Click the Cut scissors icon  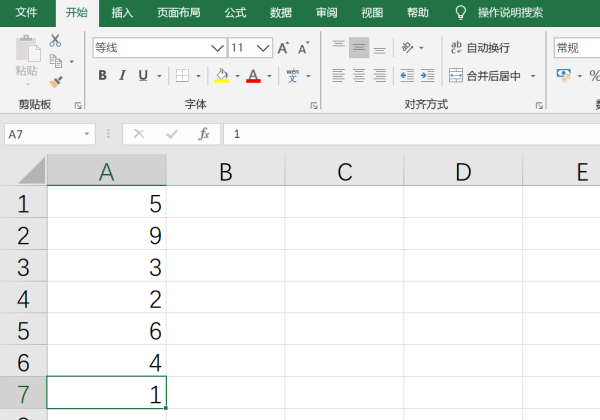coord(55,41)
